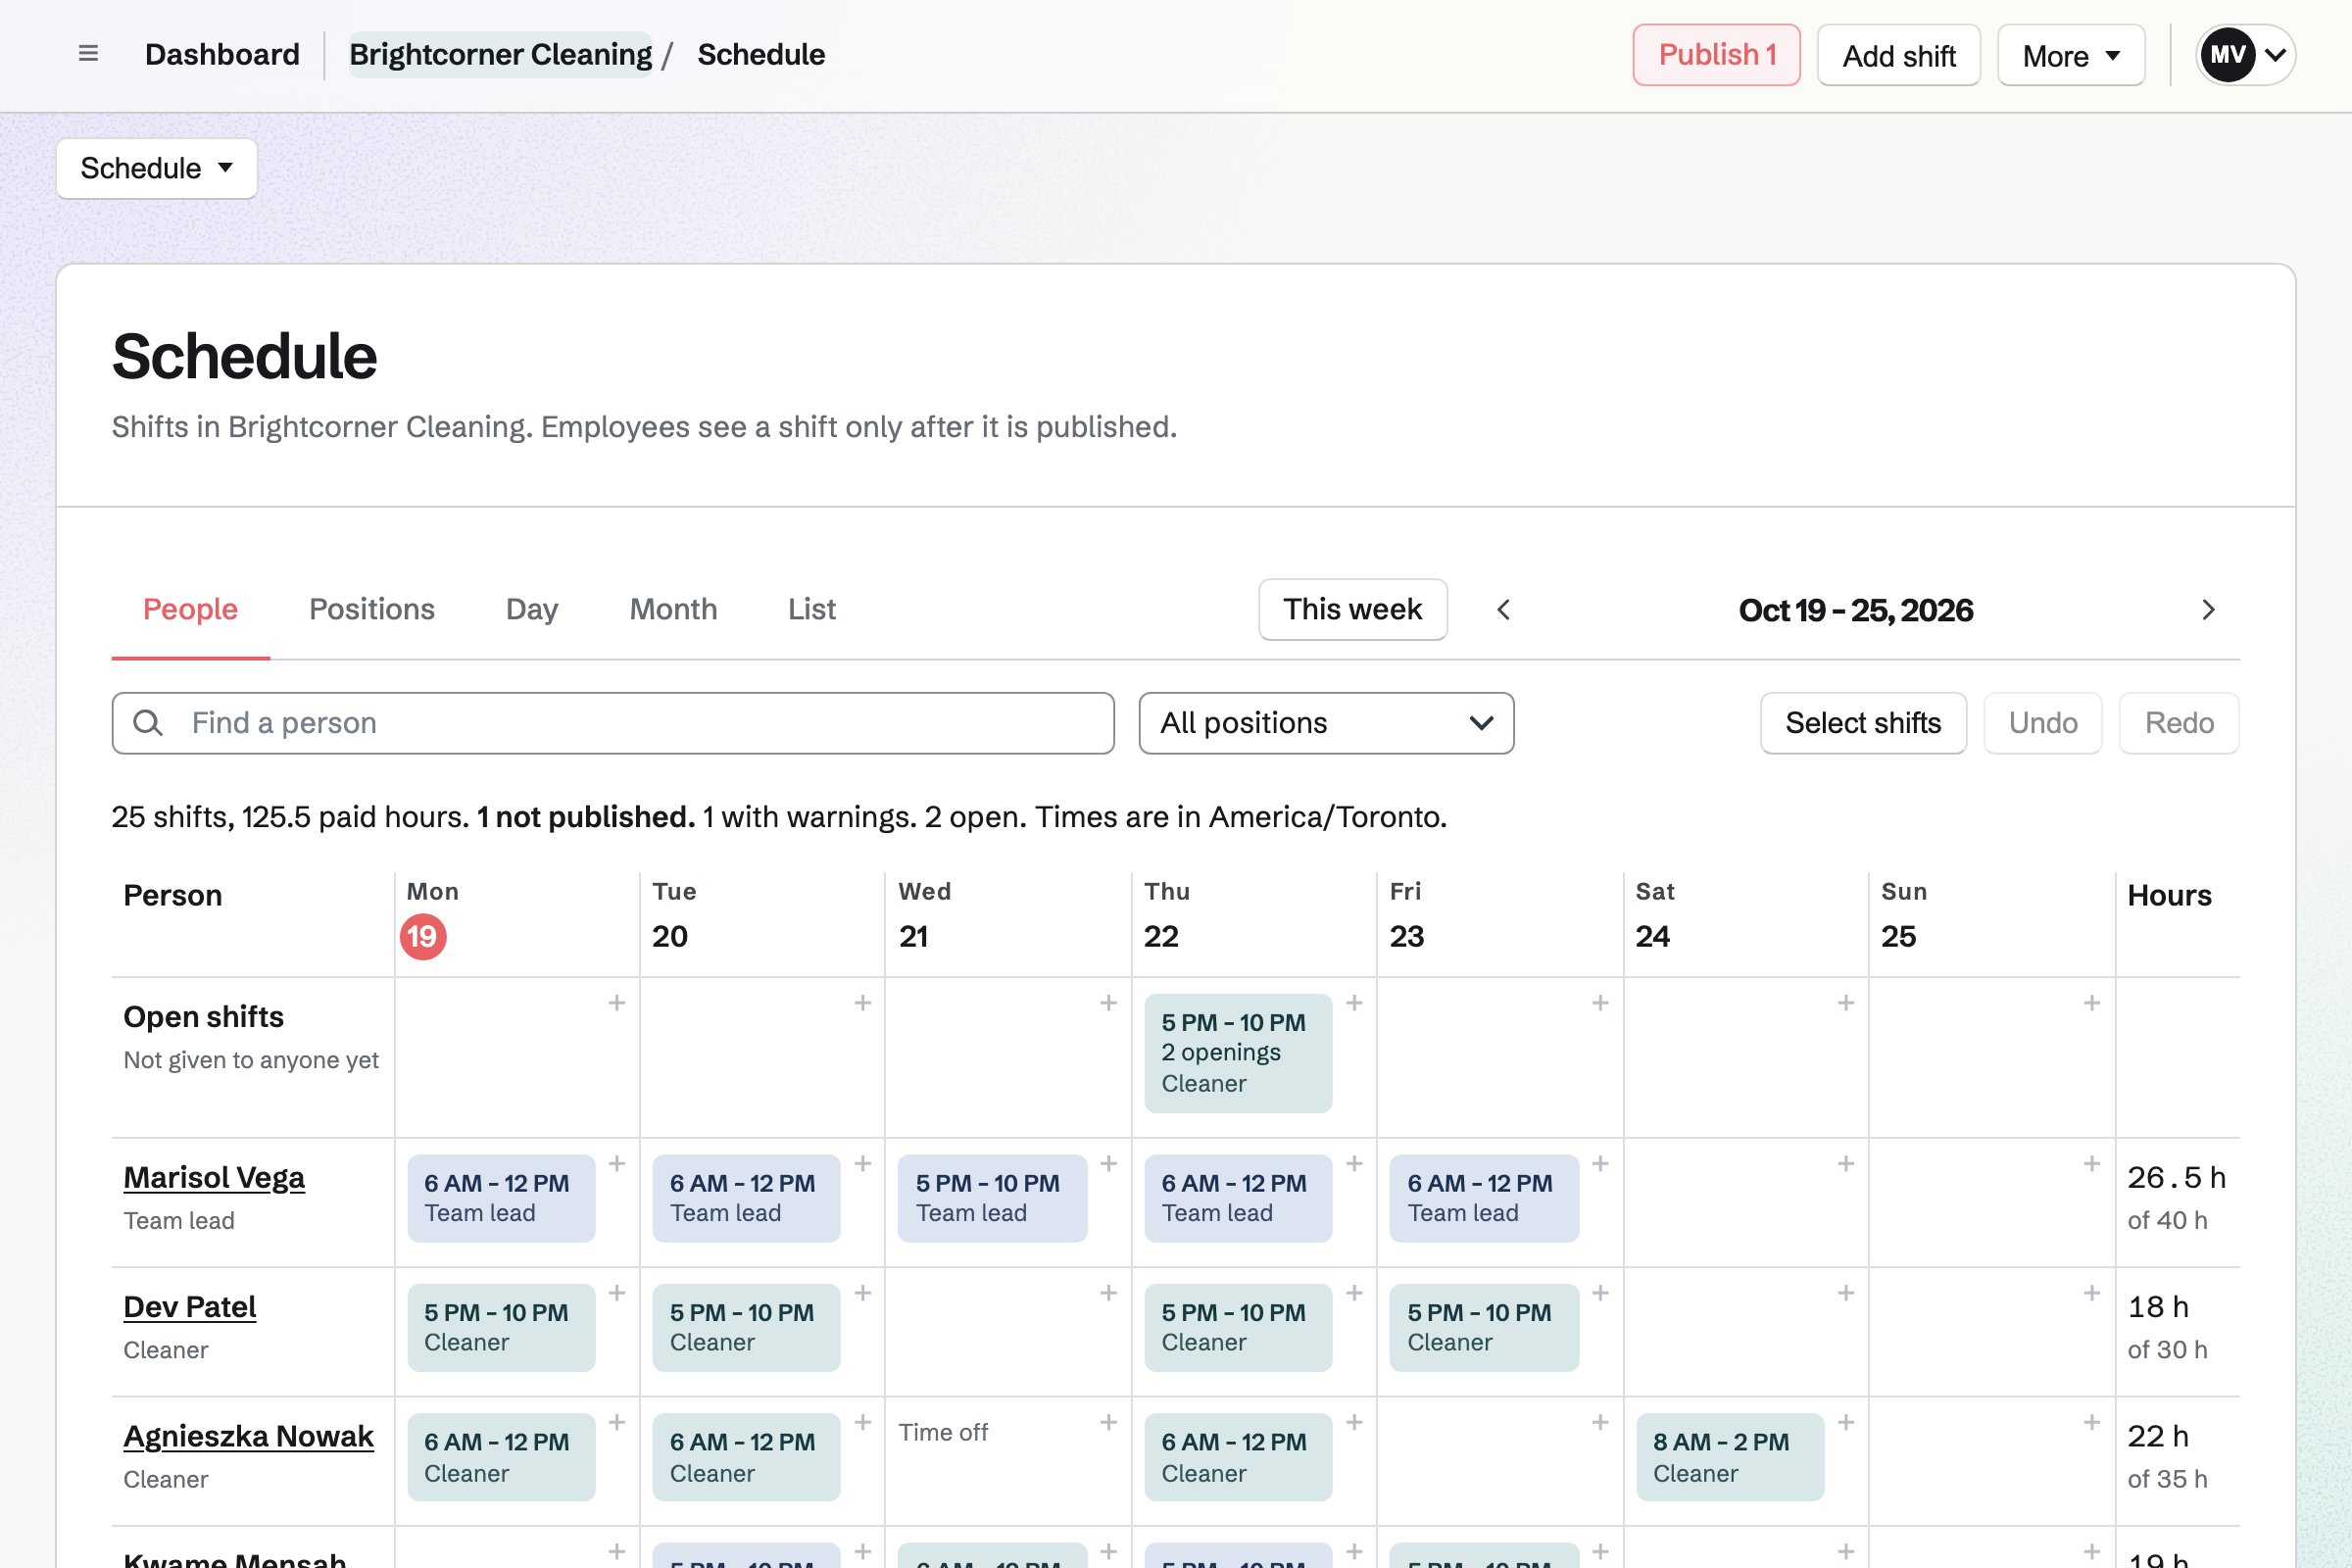Add open shift on Tuesday plus icon

pos(863,1003)
